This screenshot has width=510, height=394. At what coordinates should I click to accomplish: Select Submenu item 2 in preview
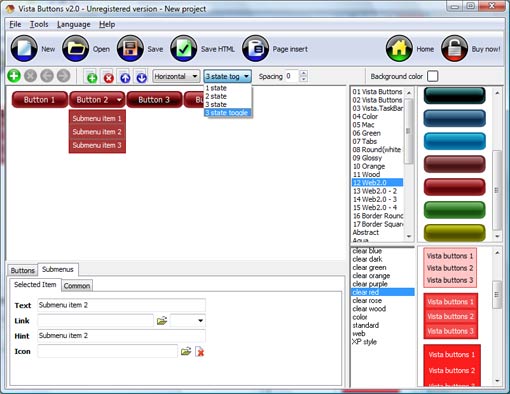click(x=97, y=132)
